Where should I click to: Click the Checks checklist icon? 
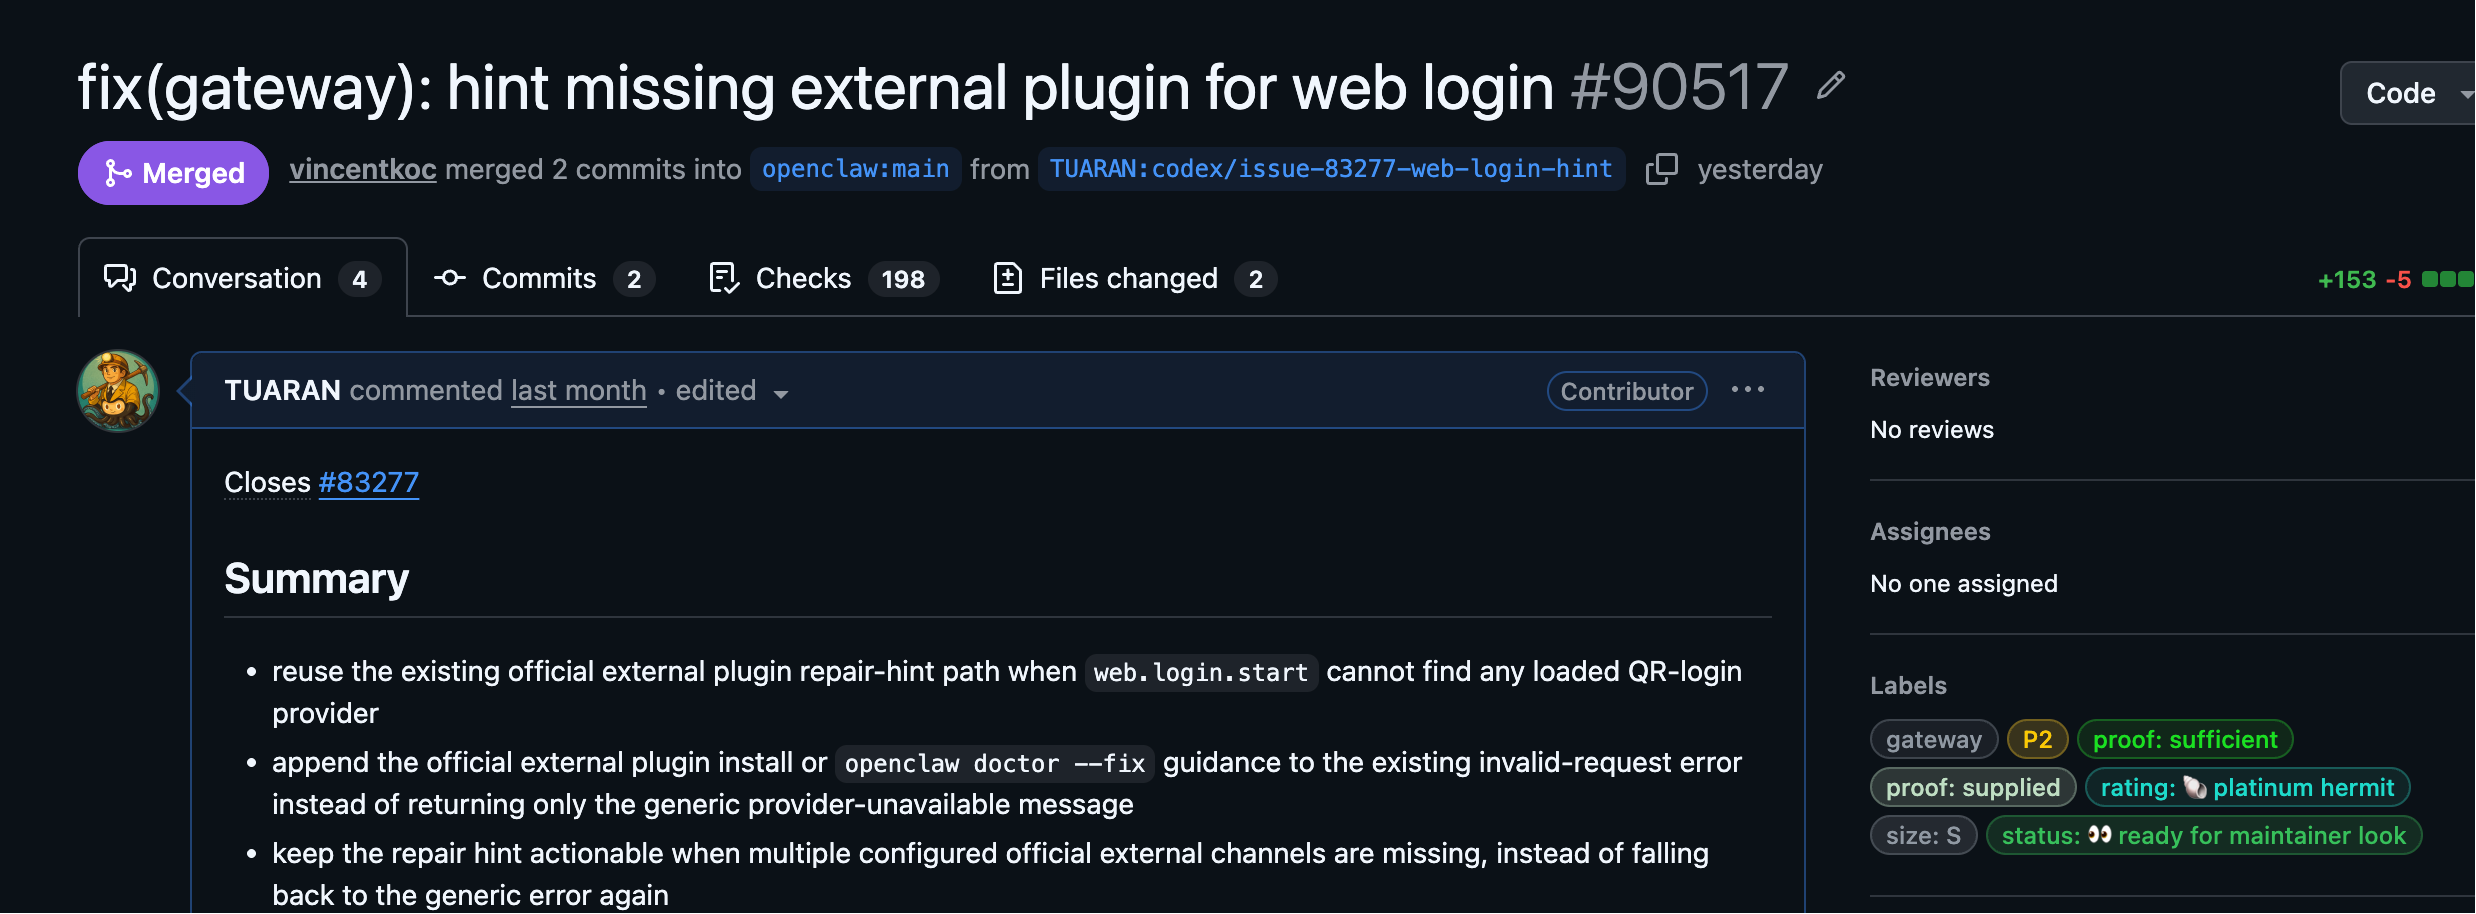point(724,278)
